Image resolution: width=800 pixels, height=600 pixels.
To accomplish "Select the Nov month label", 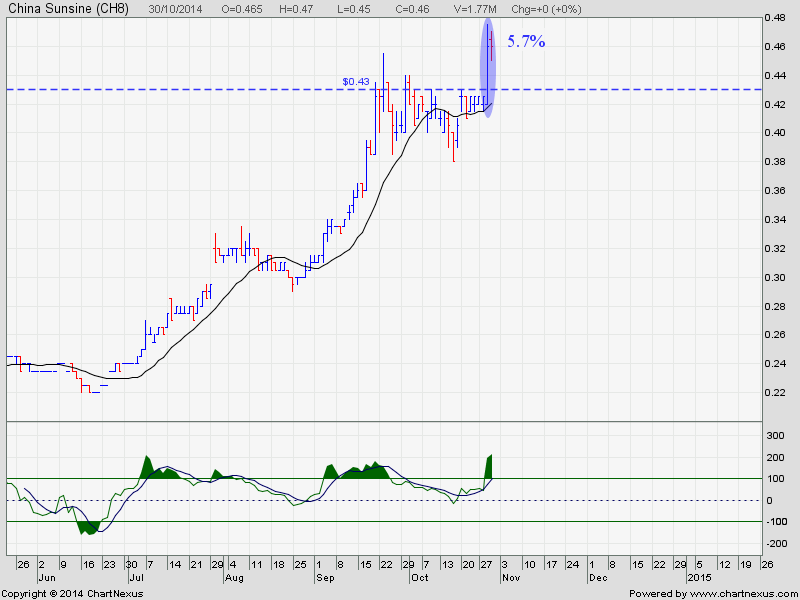I will (511, 578).
